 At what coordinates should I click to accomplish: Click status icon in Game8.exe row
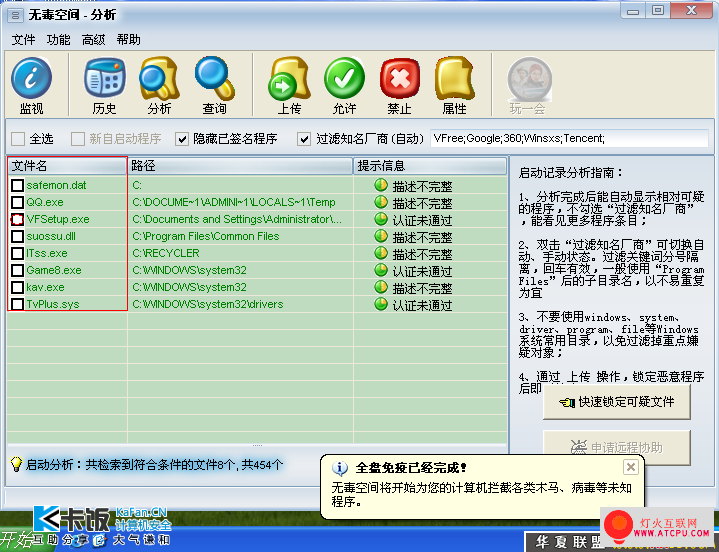381,270
